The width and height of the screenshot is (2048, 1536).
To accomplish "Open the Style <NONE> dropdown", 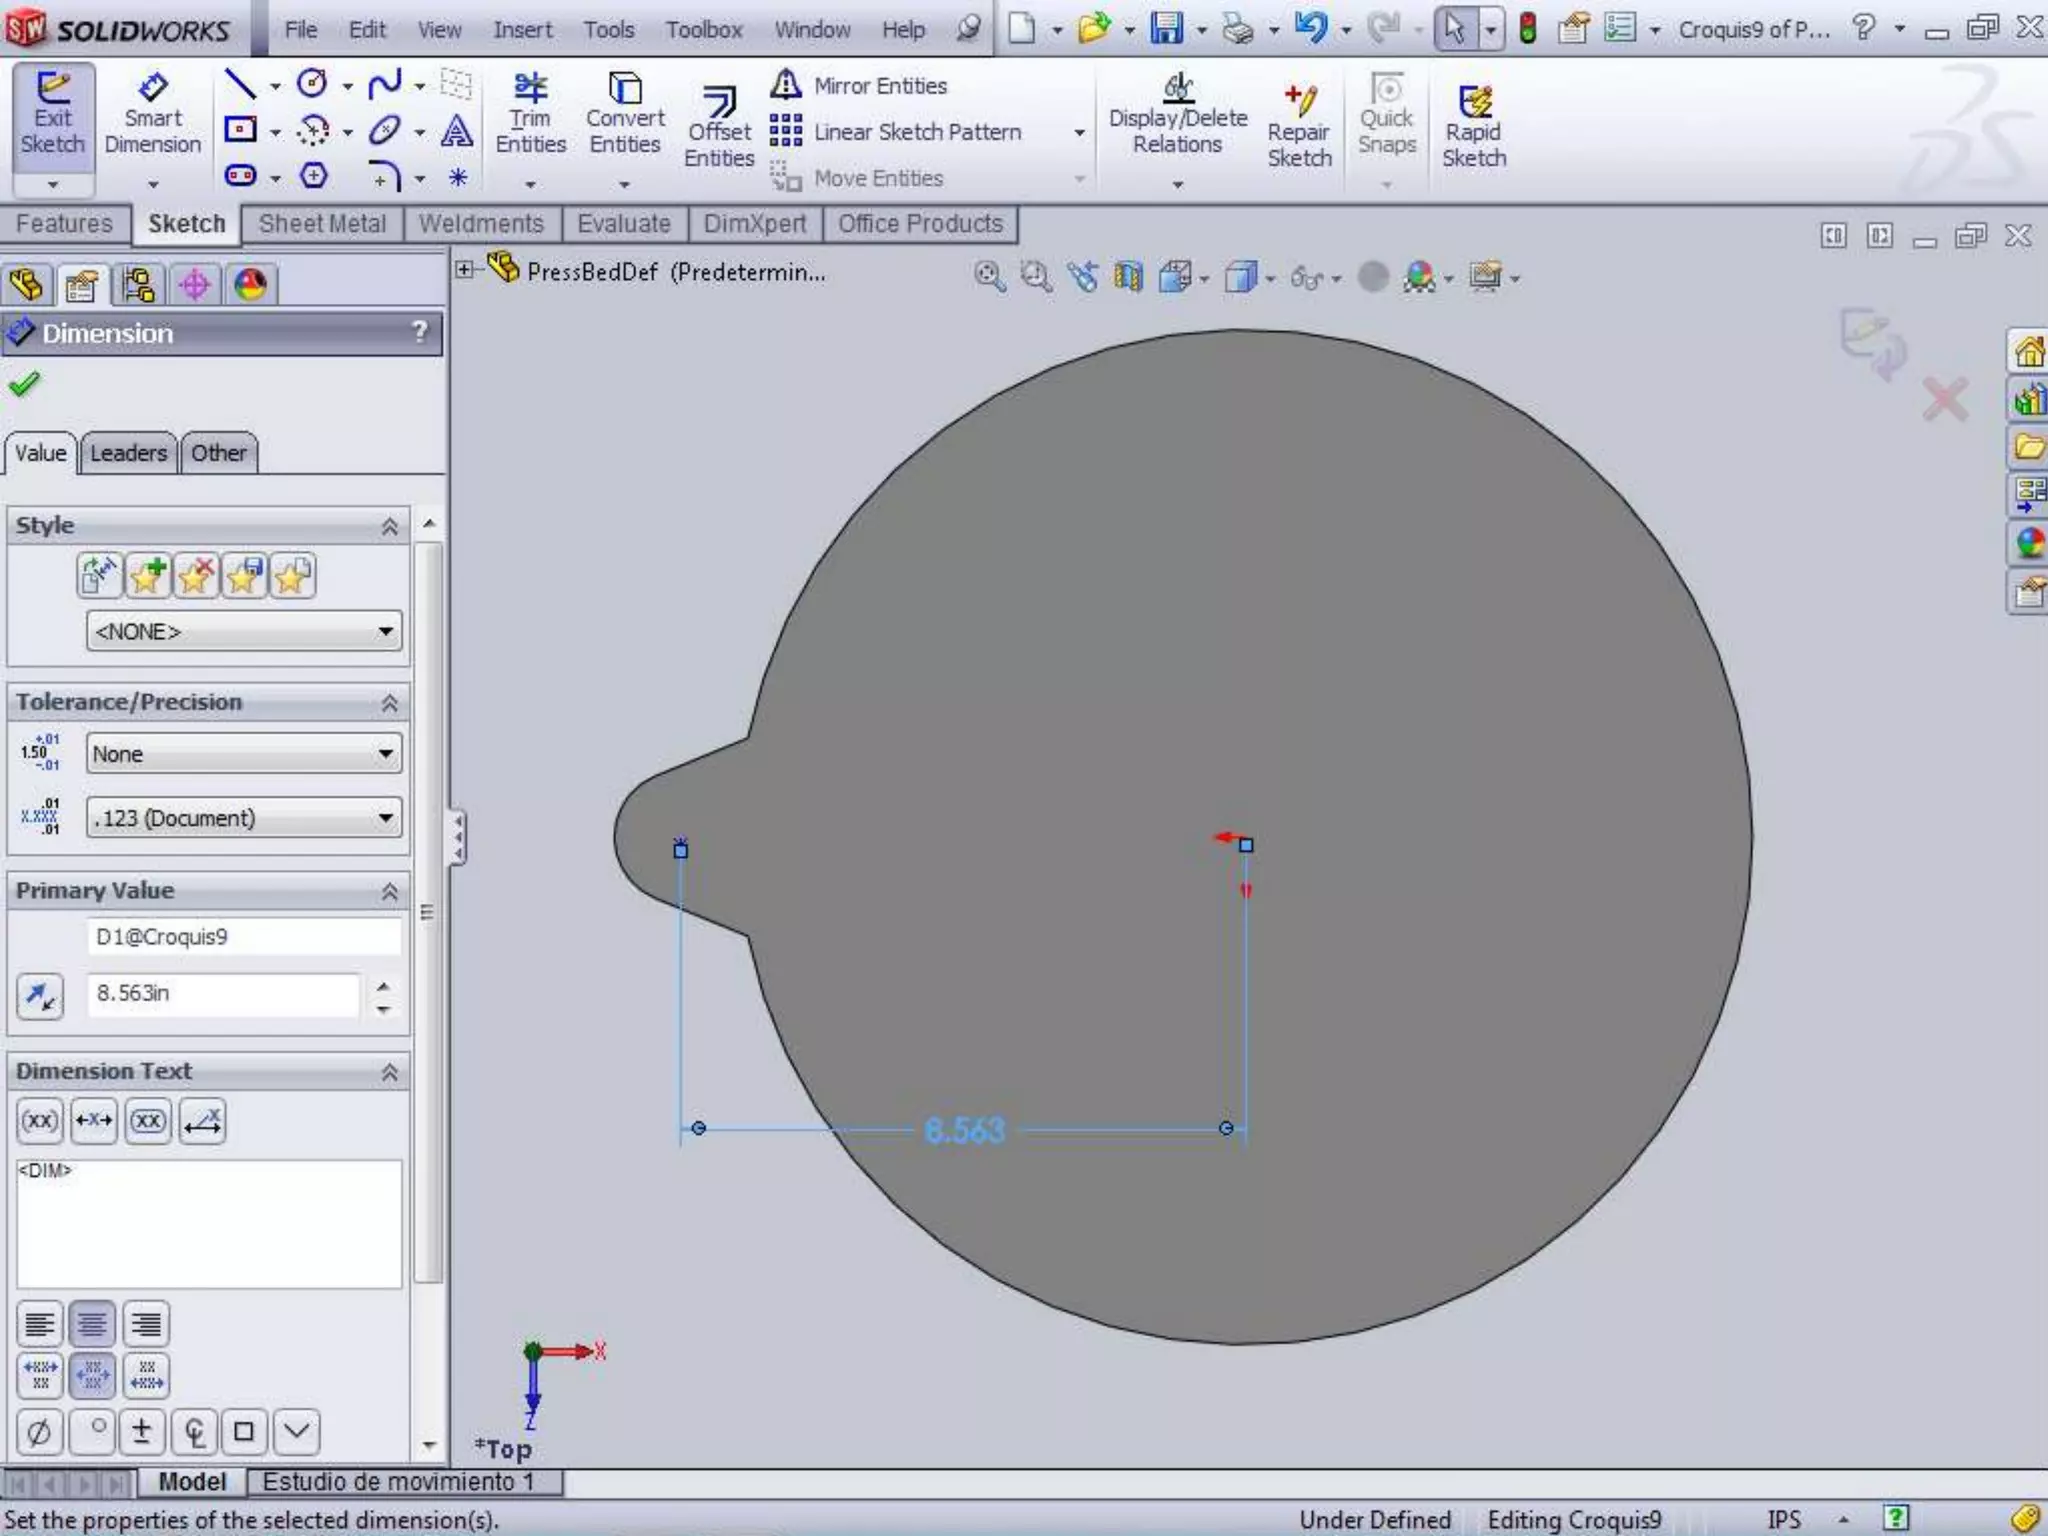I will (x=244, y=632).
